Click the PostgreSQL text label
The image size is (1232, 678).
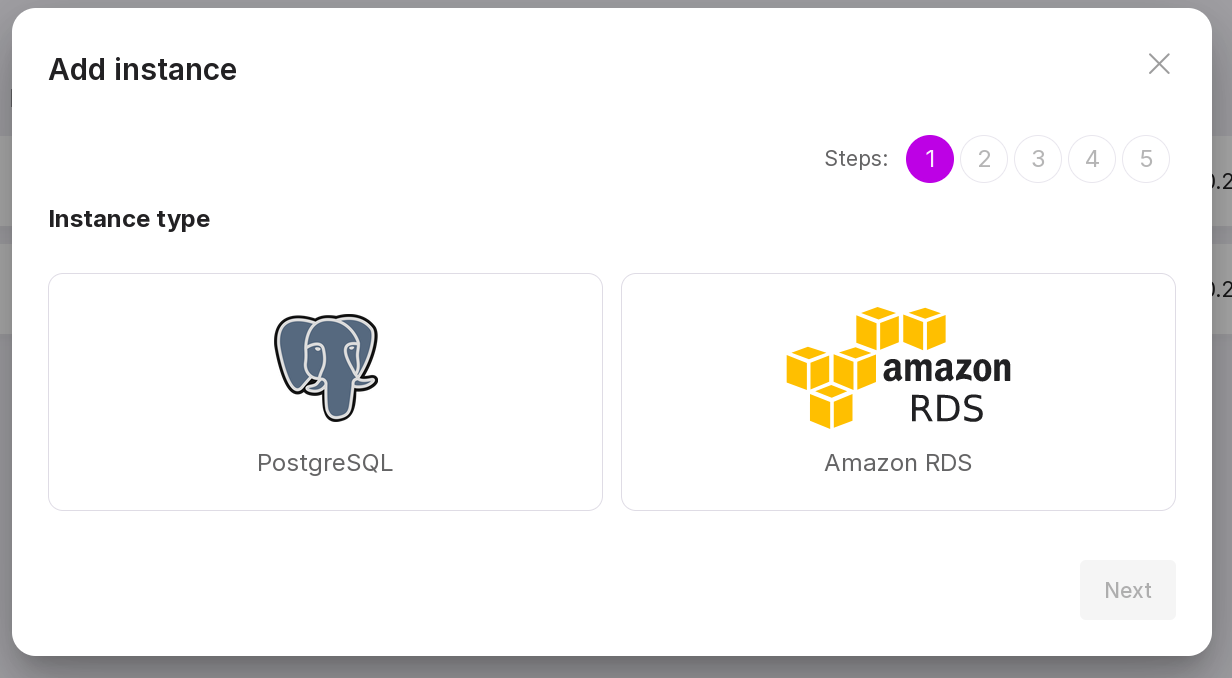tap(325, 463)
